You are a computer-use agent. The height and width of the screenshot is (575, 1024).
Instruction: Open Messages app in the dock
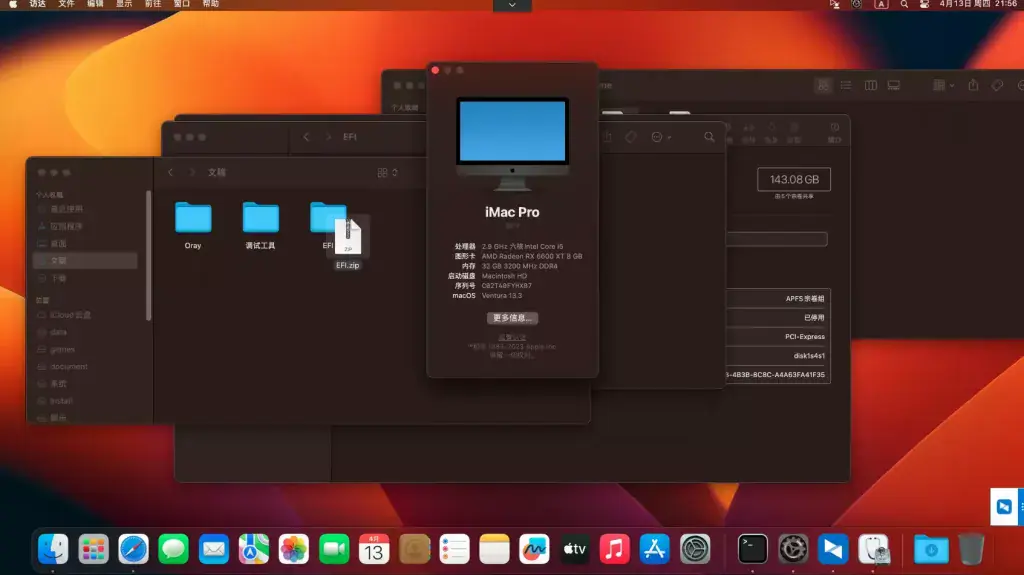coord(174,549)
